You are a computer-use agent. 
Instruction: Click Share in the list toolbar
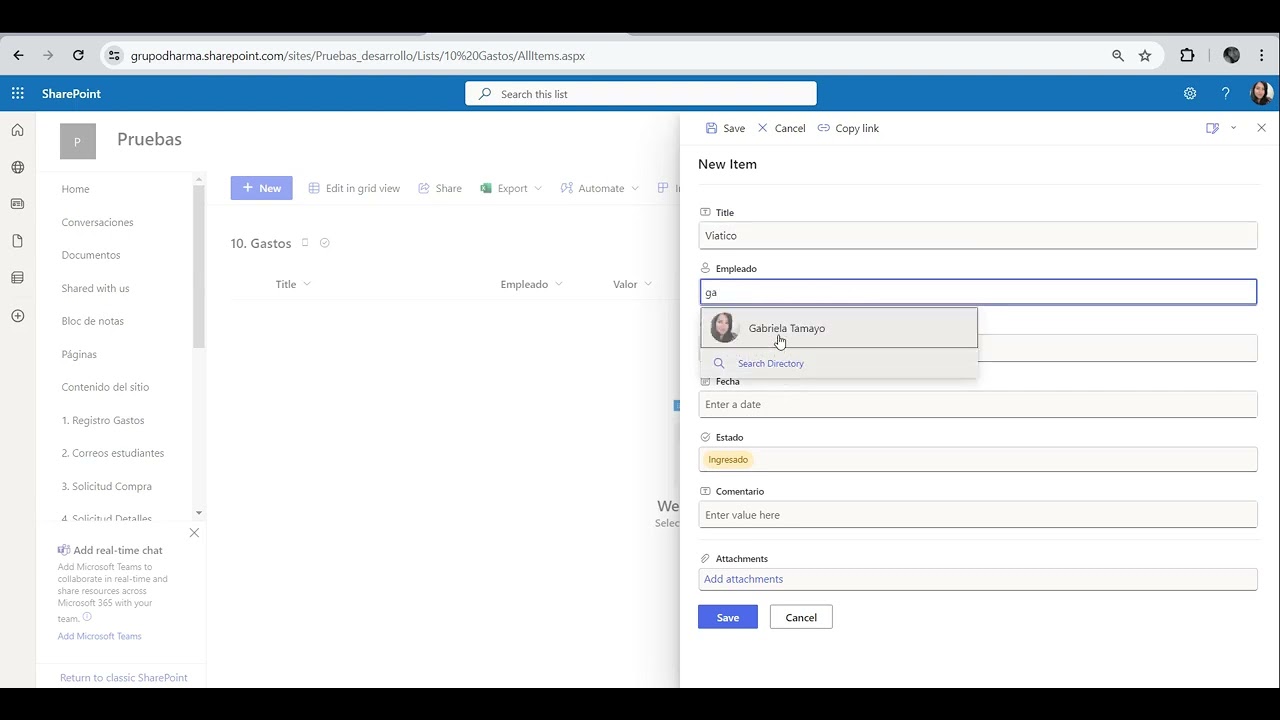coord(440,188)
